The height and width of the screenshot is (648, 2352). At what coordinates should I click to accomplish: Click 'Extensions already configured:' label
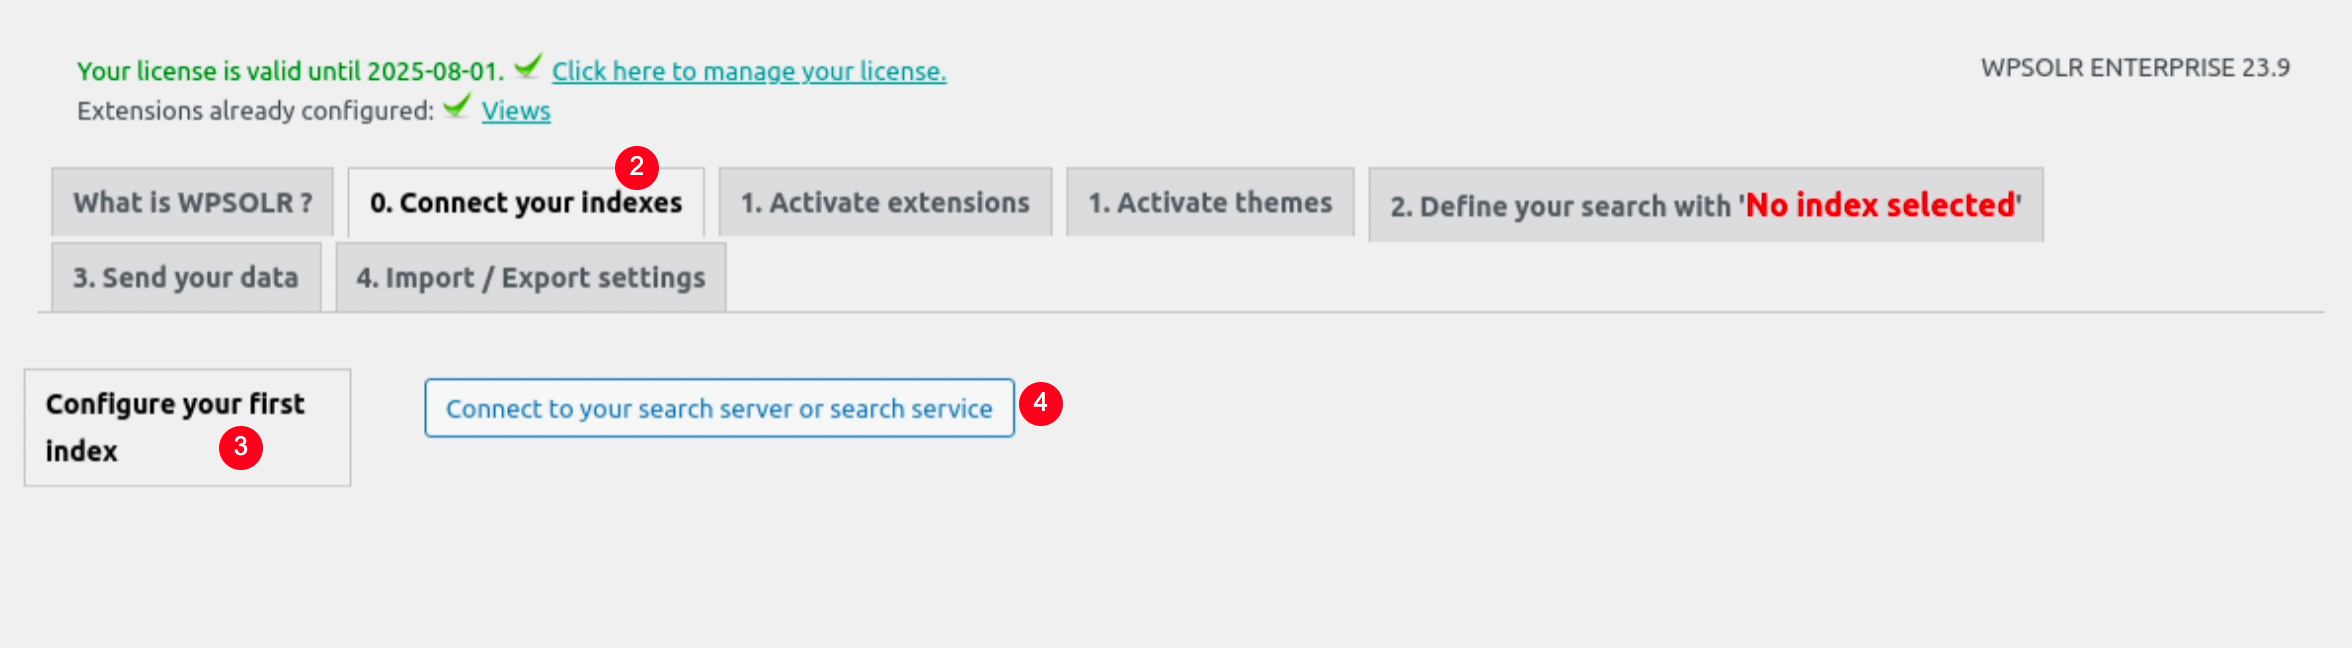[x=256, y=111]
